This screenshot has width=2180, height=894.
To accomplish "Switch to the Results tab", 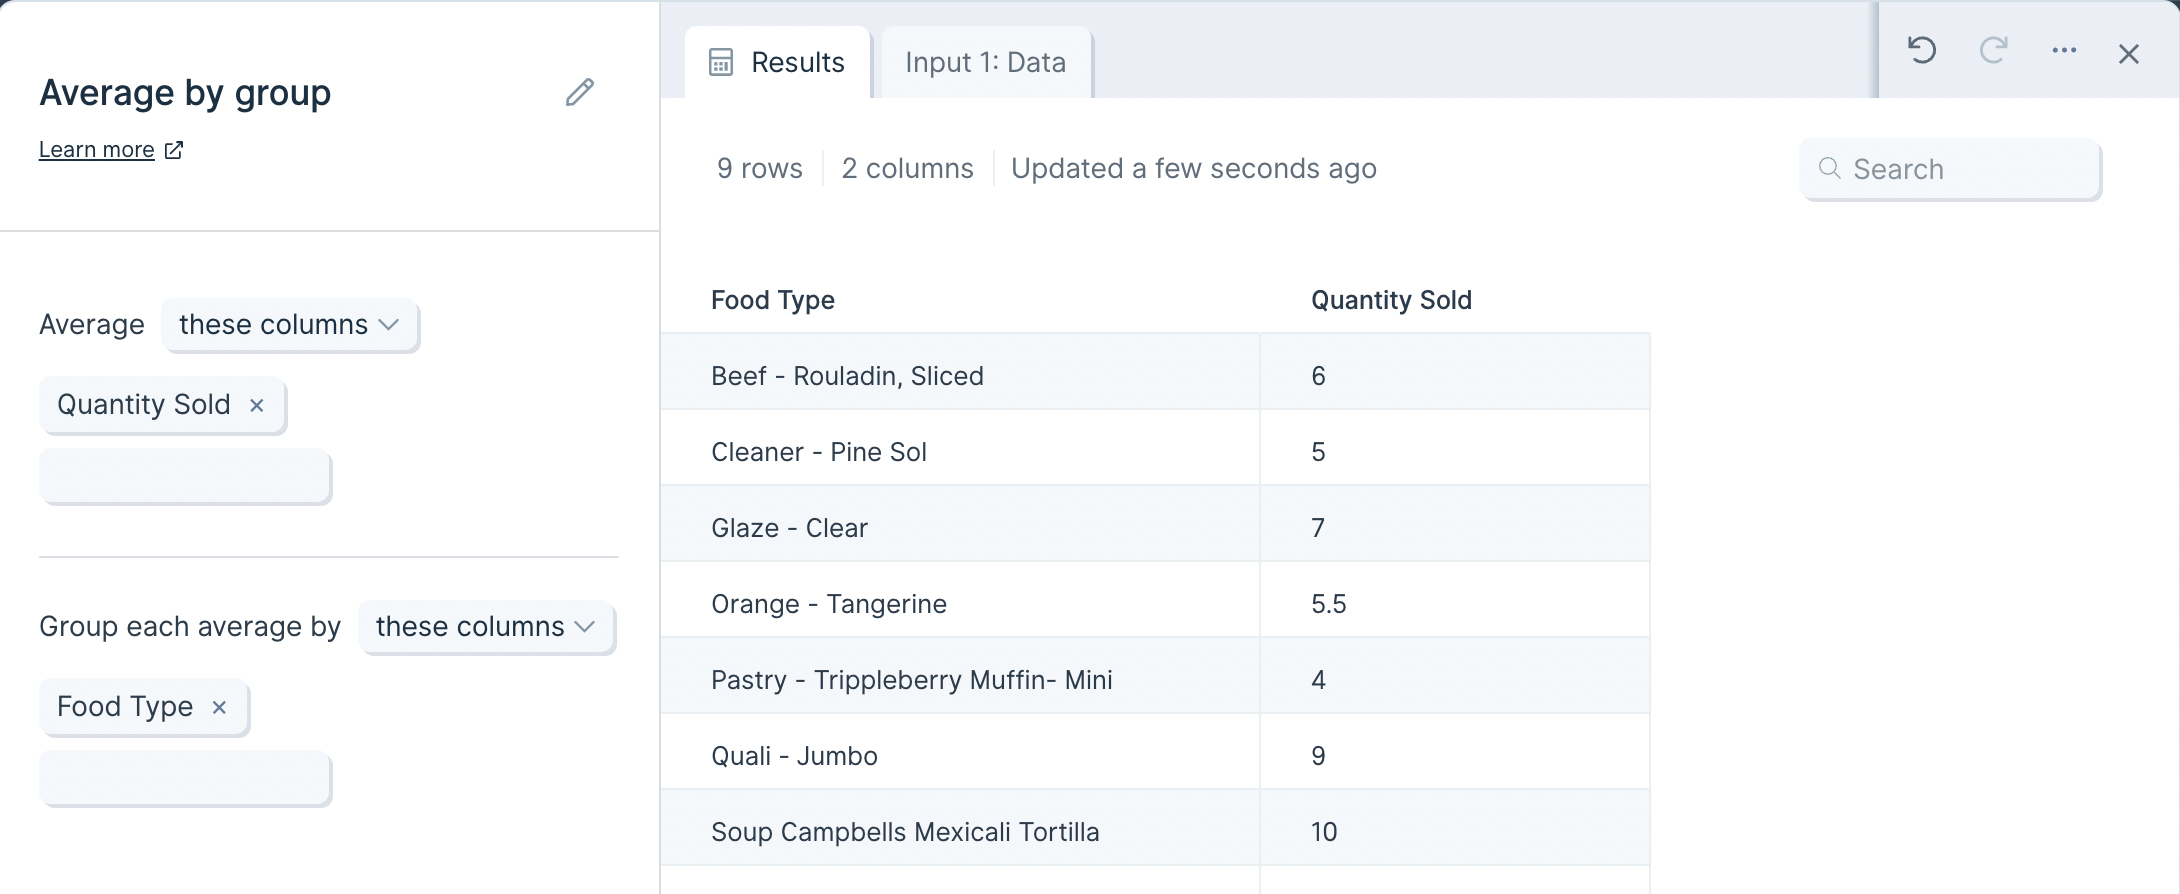I will click(777, 62).
